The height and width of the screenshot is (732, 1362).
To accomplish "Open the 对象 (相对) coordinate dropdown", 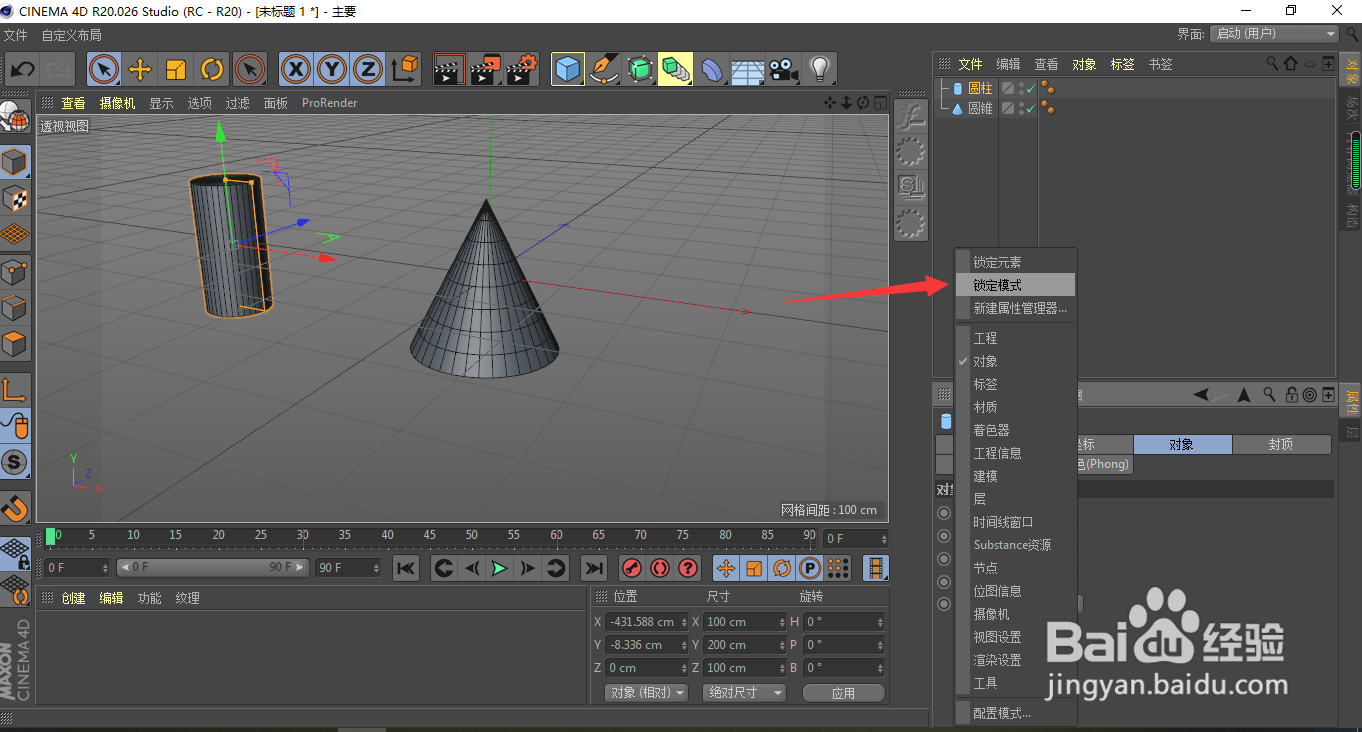I will click(647, 692).
